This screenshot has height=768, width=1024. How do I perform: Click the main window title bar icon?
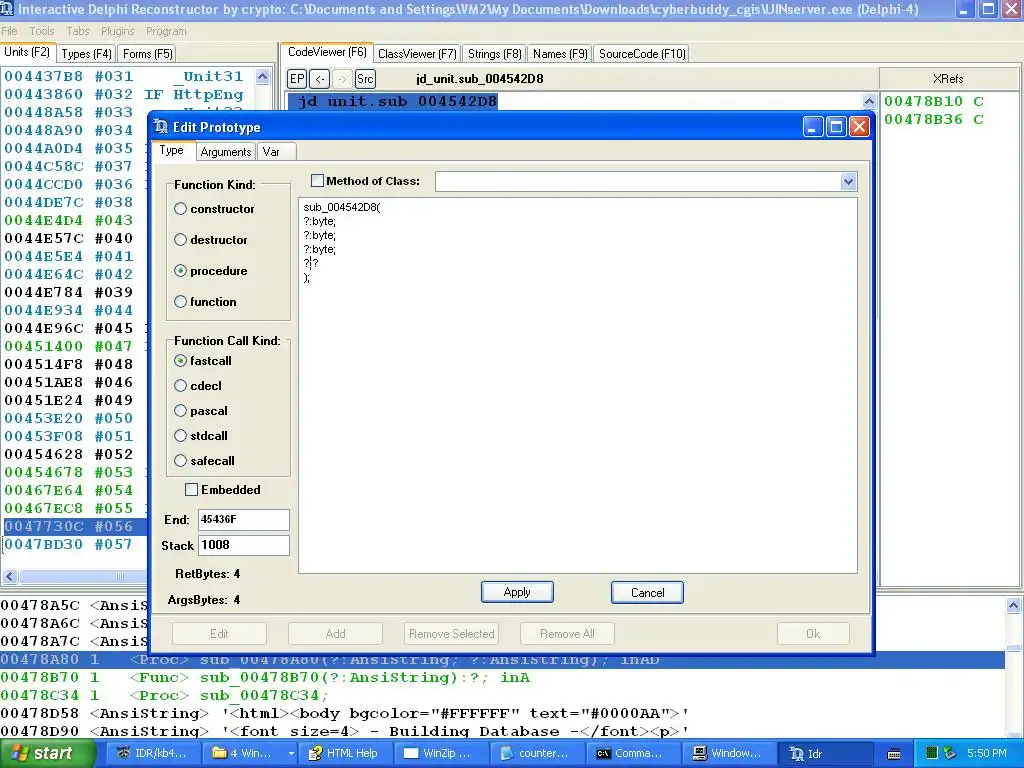[7, 9]
